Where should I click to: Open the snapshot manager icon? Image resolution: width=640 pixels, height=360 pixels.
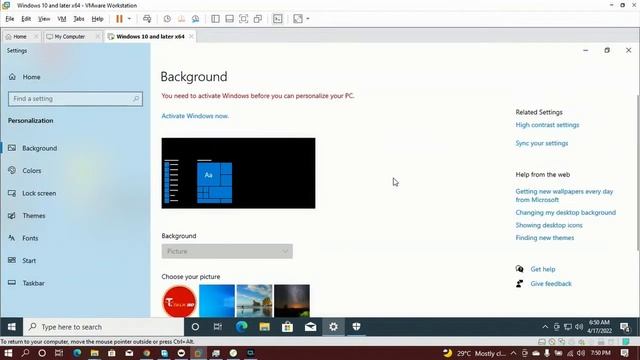[x=196, y=19]
